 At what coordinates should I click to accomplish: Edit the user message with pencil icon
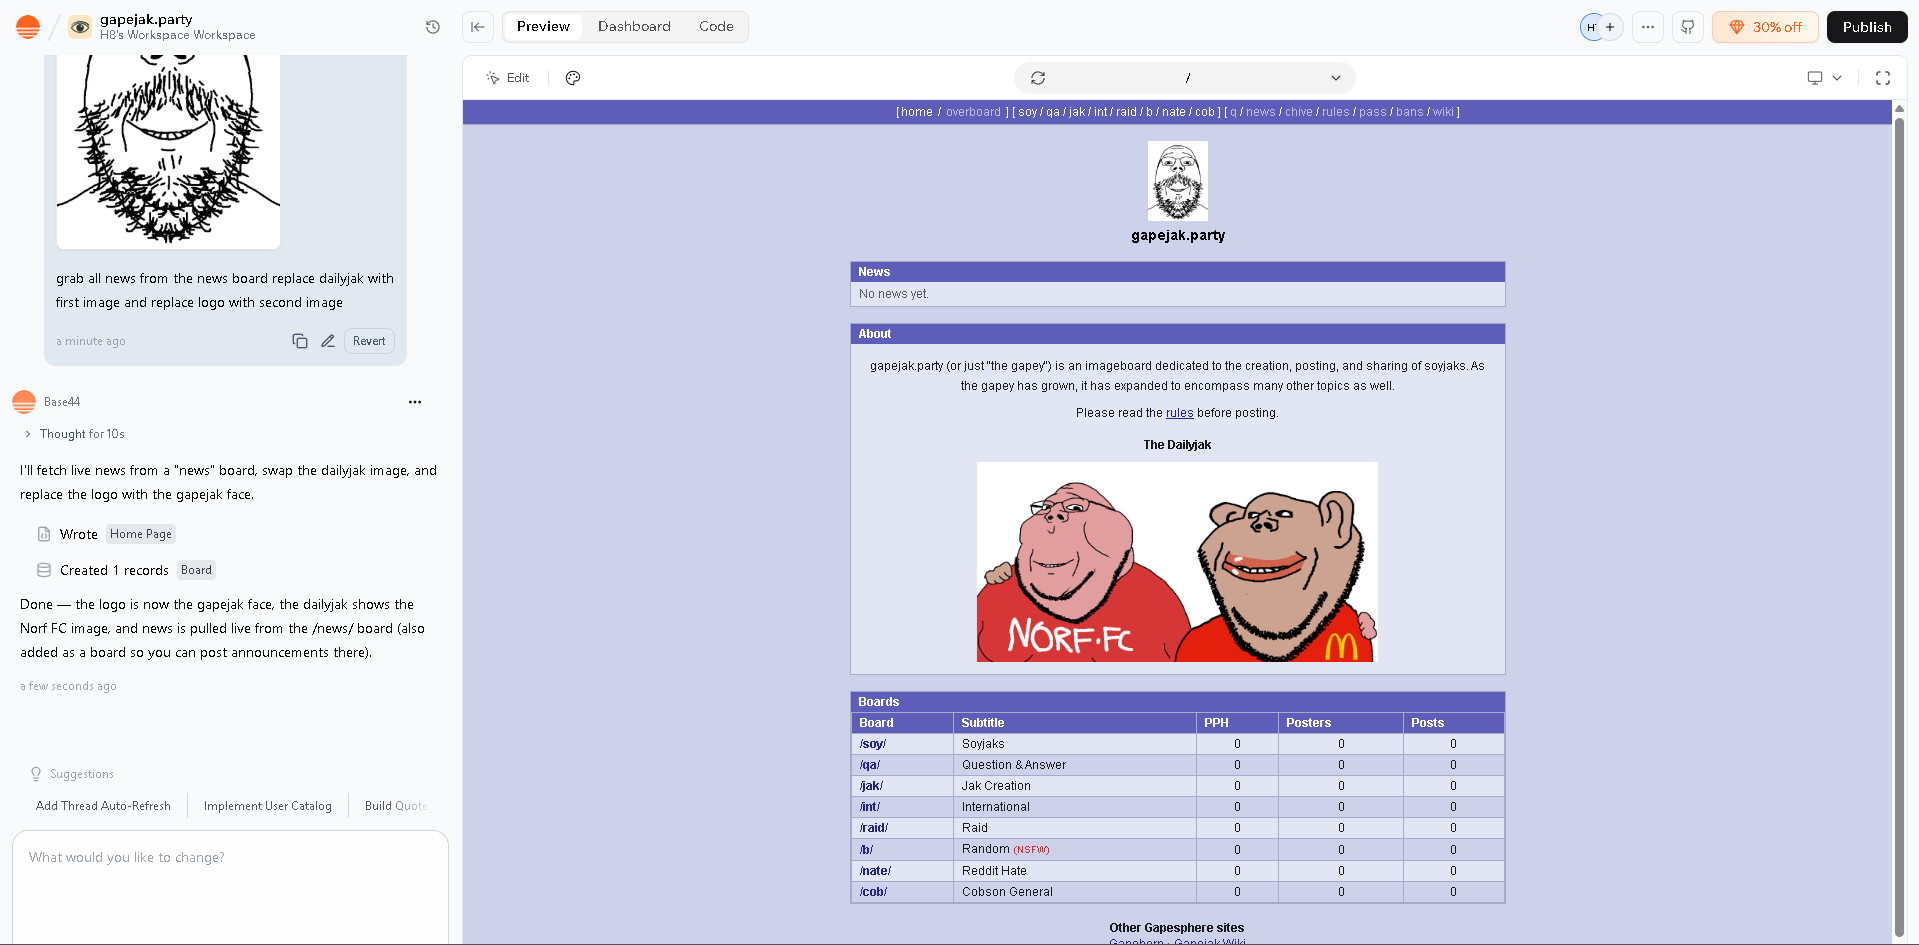pos(327,341)
